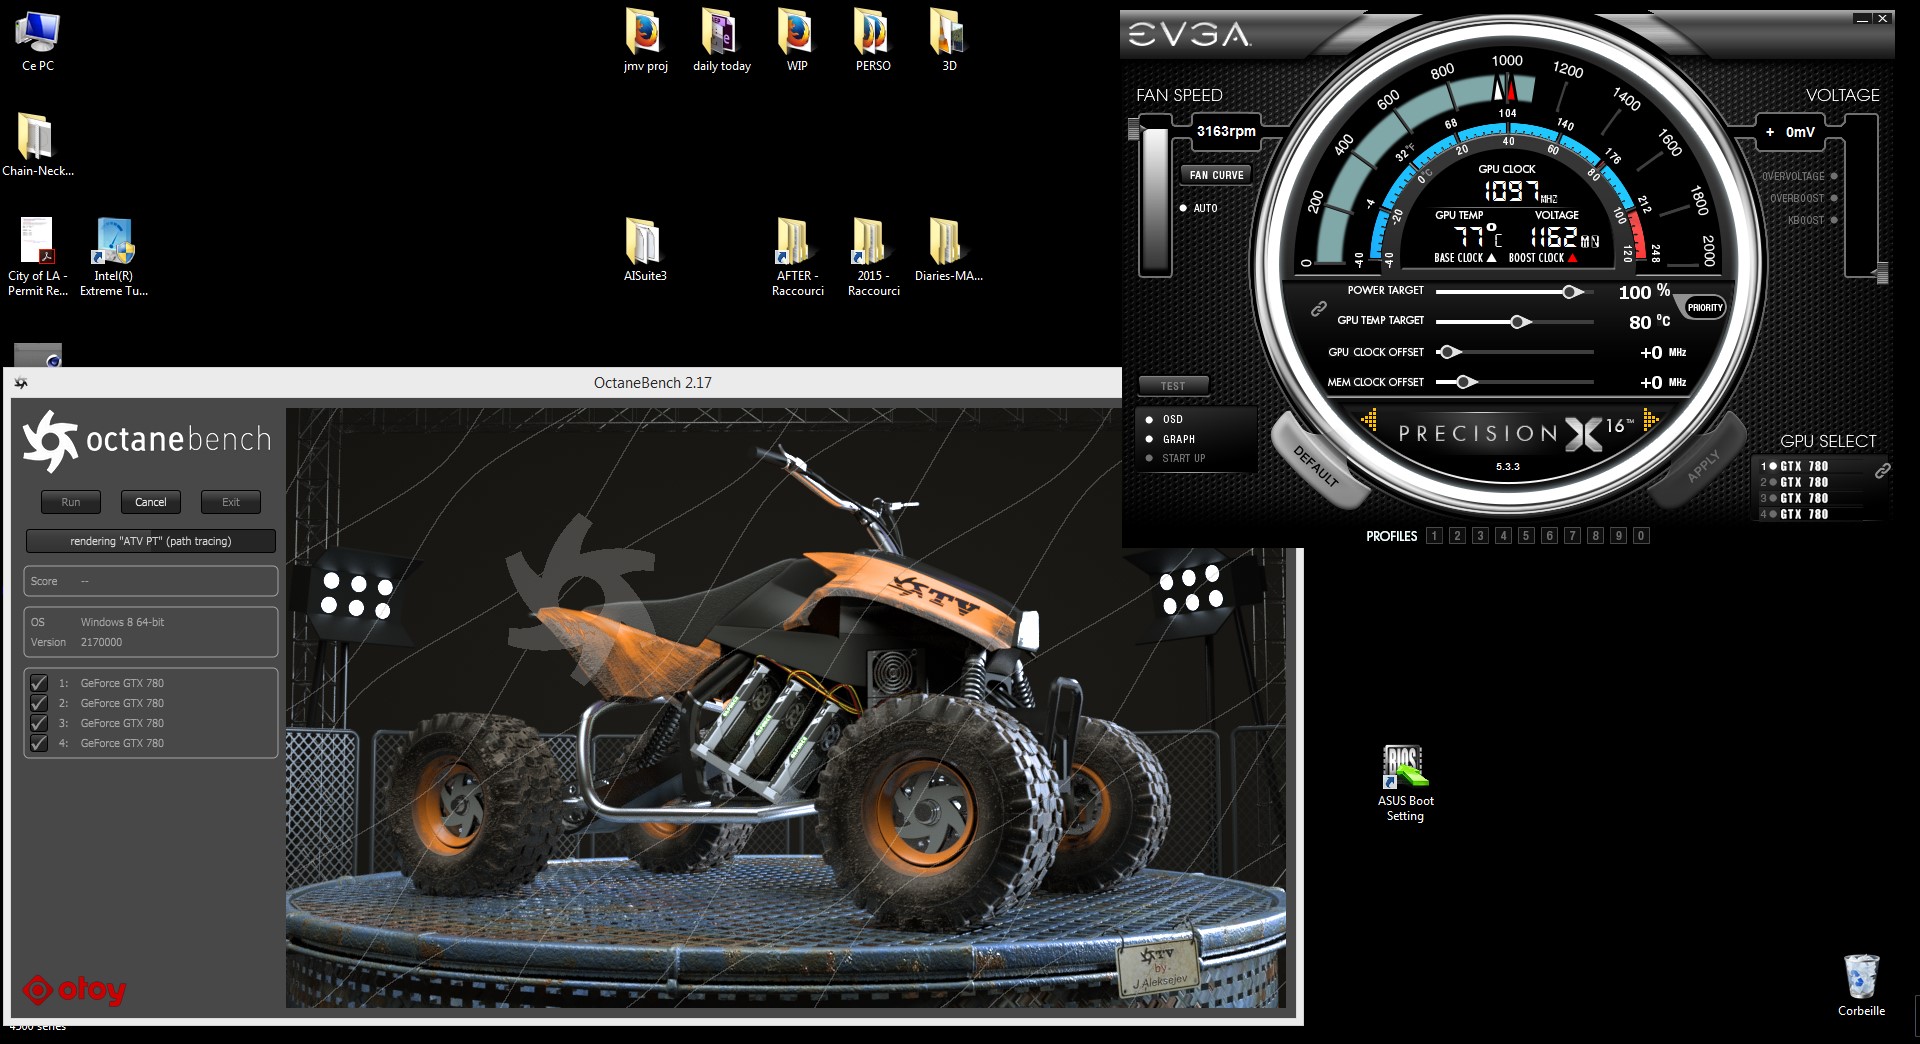Click the GPU sync link icon in GPU Select
The width and height of the screenshot is (1920, 1044).
(x=1882, y=470)
